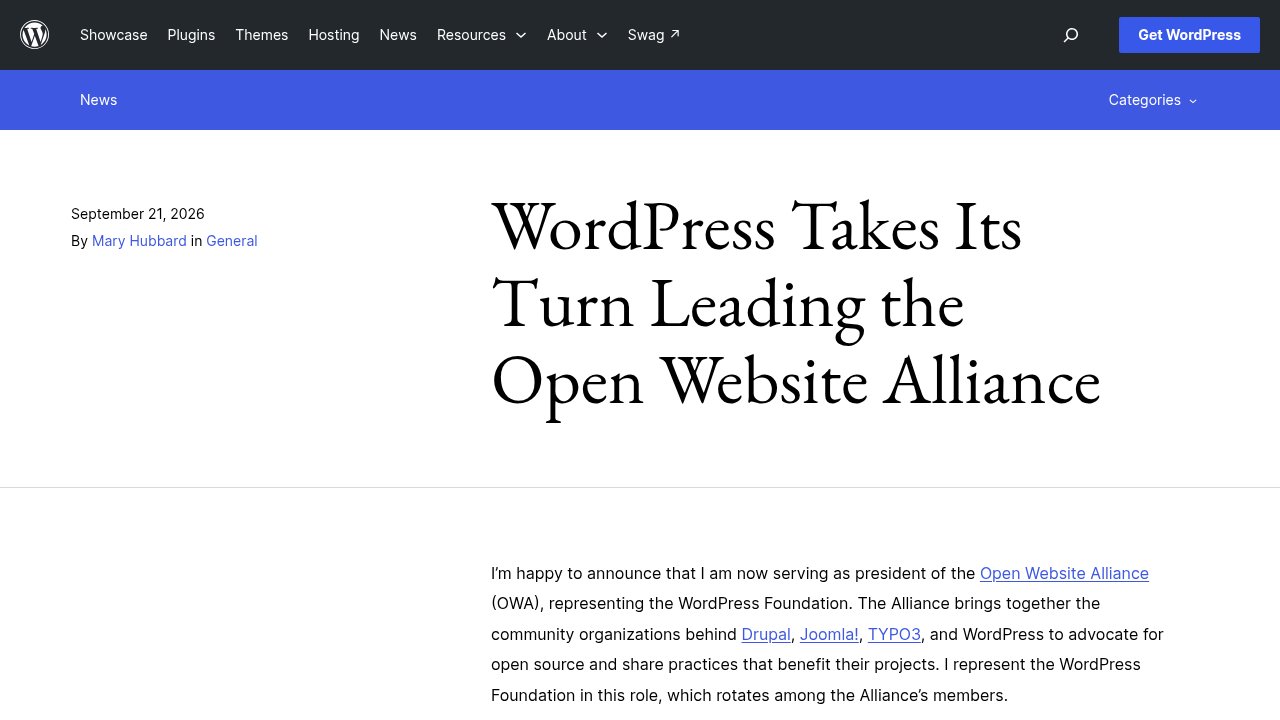Follow the Open Website Alliance link
This screenshot has width=1280, height=720.
(1064, 573)
